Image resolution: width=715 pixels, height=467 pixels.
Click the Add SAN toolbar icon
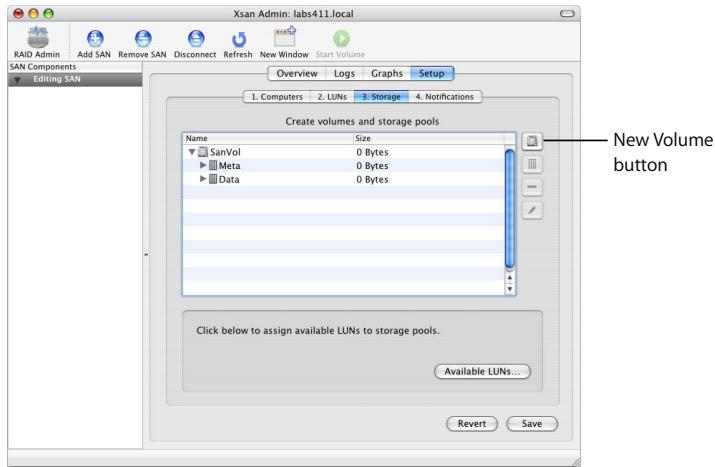click(95, 39)
